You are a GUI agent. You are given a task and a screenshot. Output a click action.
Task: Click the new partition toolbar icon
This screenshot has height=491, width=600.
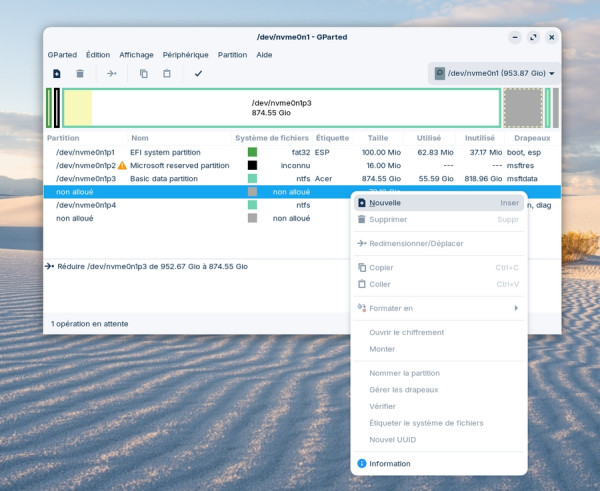[57, 73]
